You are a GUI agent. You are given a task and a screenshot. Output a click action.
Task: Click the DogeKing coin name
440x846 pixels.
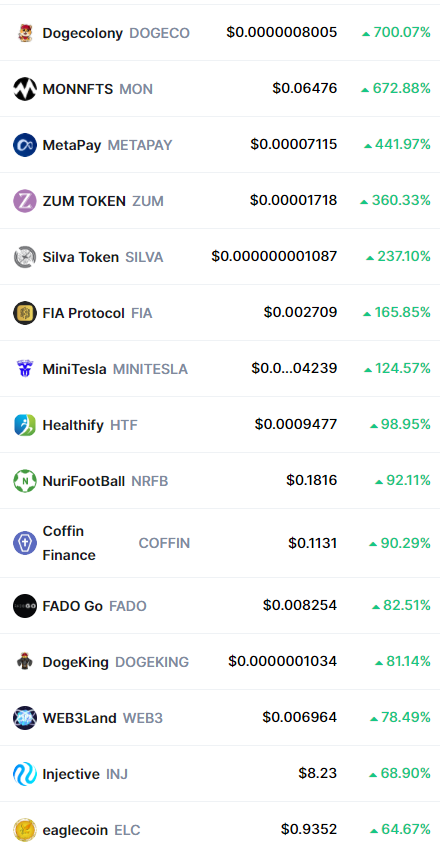click(75, 662)
